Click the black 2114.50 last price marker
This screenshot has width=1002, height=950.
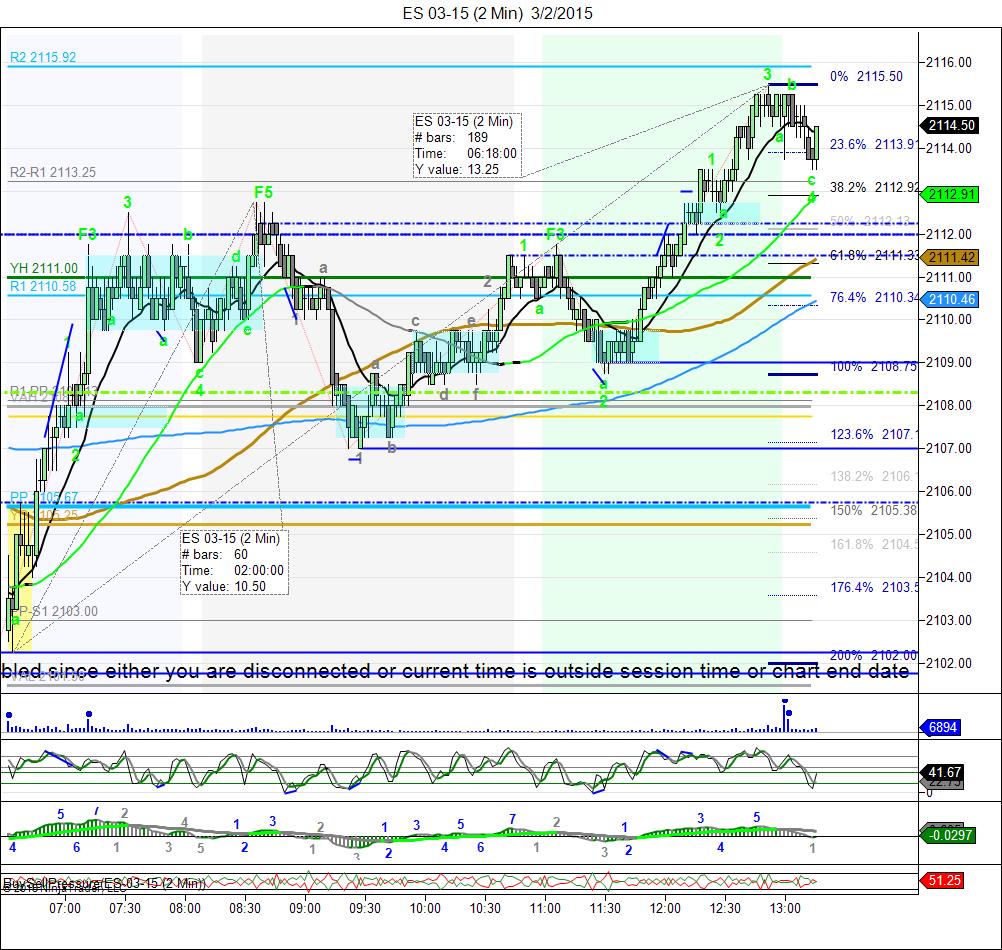click(950, 125)
